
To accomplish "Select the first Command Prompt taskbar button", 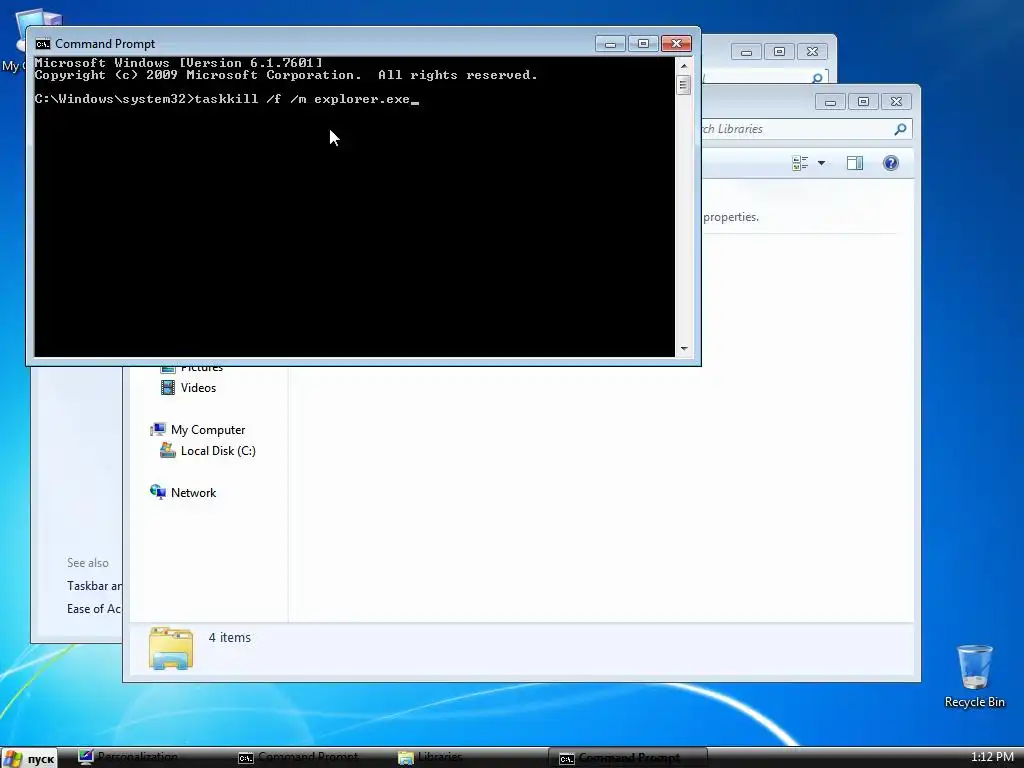I will point(298,758).
